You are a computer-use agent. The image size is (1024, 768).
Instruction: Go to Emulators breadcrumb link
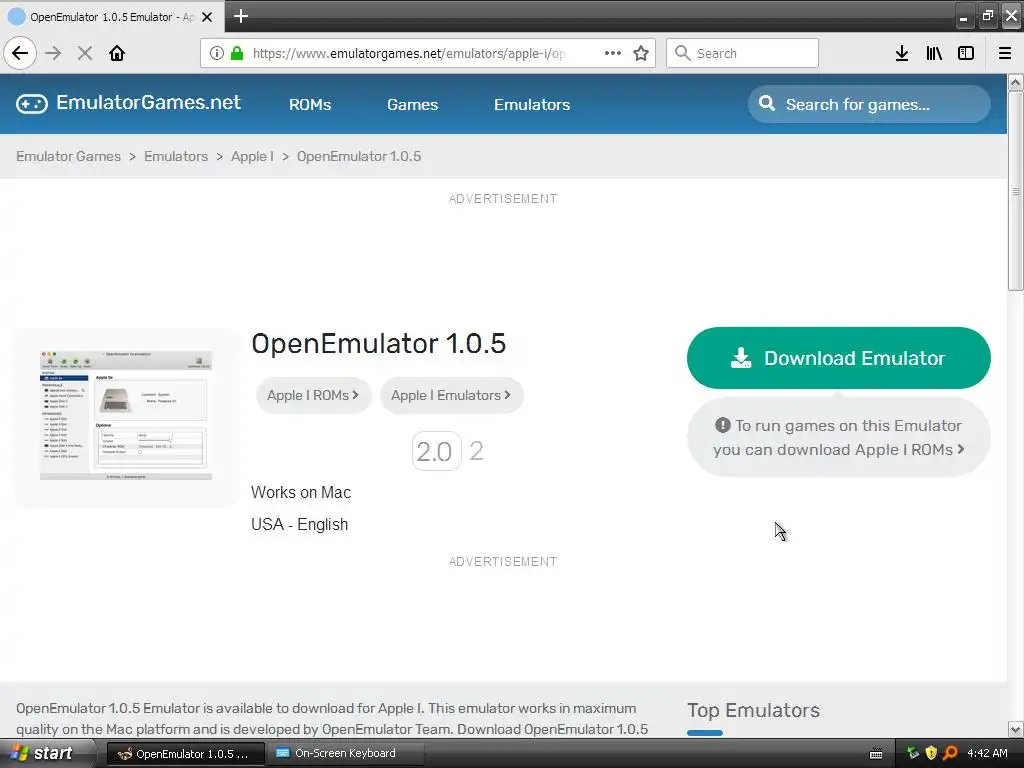tap(176, 156)
